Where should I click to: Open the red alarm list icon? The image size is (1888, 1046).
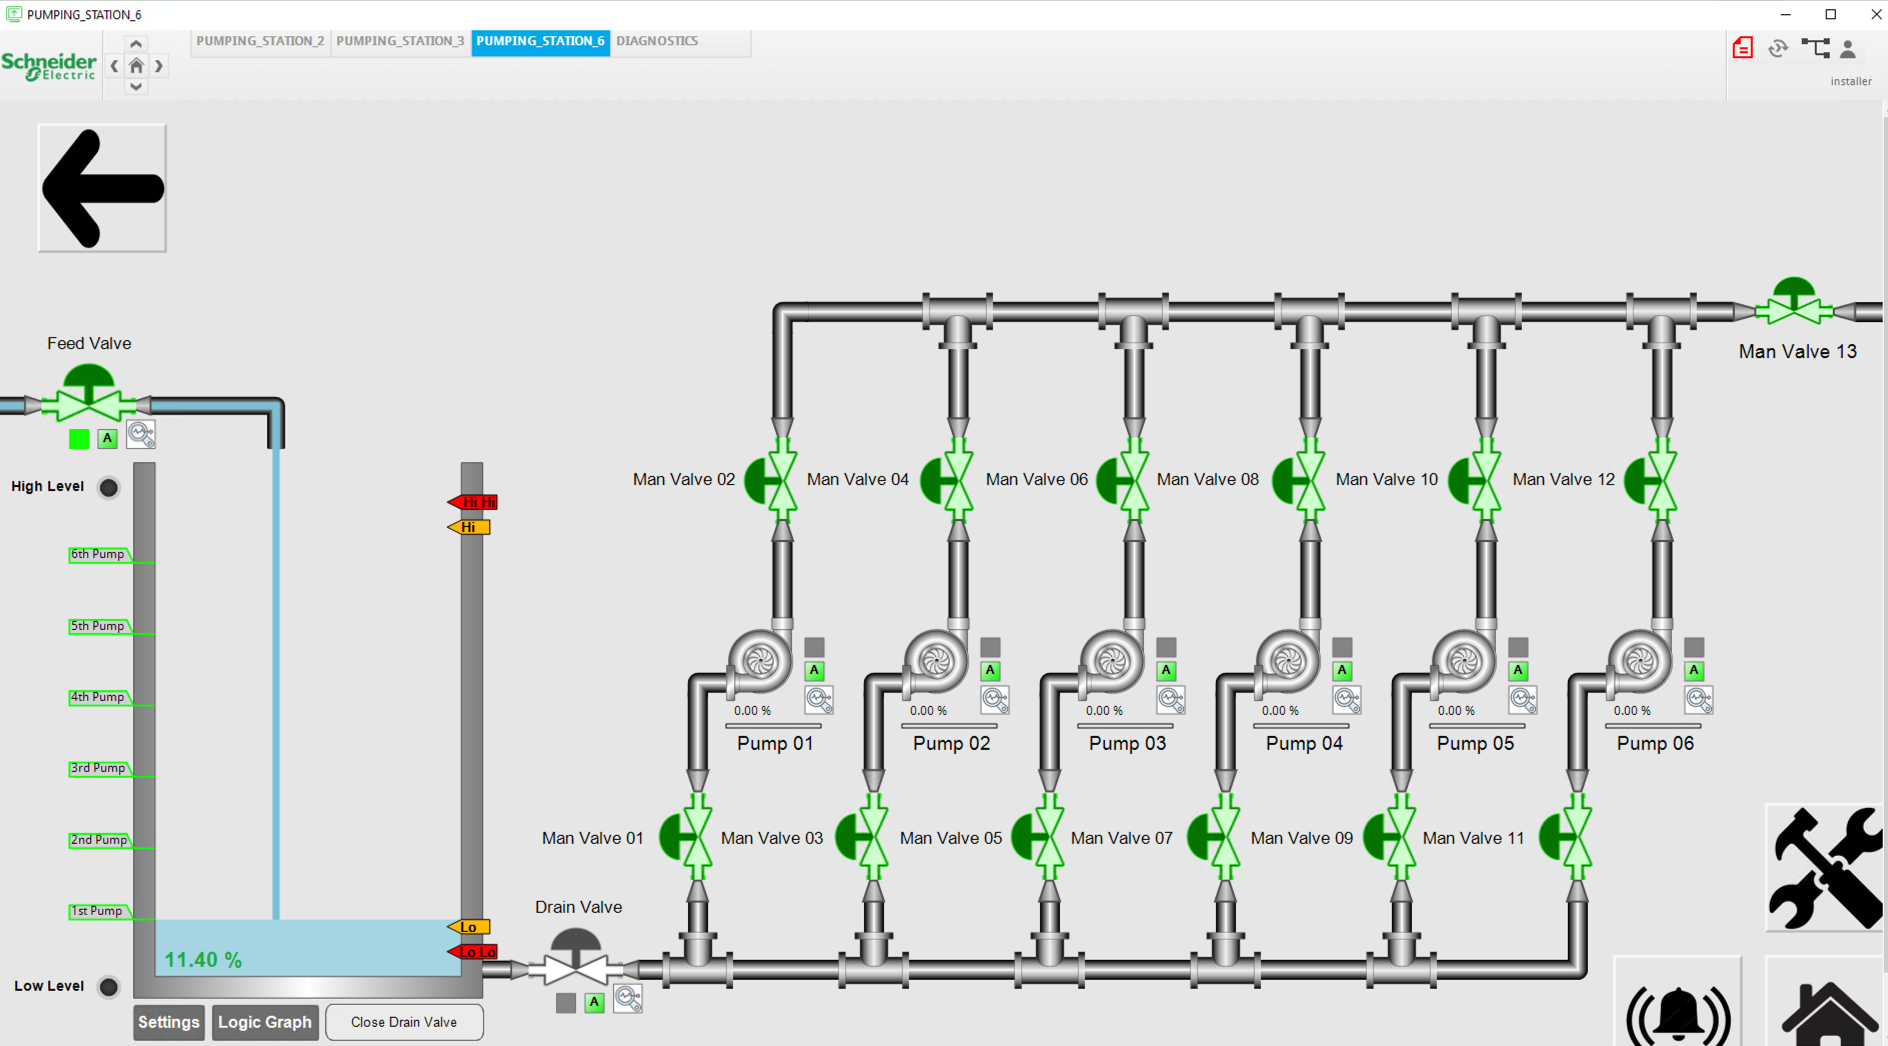(1743, 48)
